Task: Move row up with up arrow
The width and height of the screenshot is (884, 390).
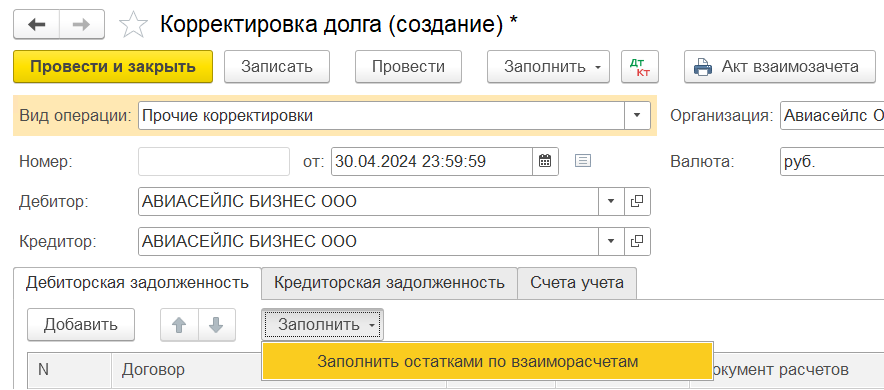Action: click(179, 325)
